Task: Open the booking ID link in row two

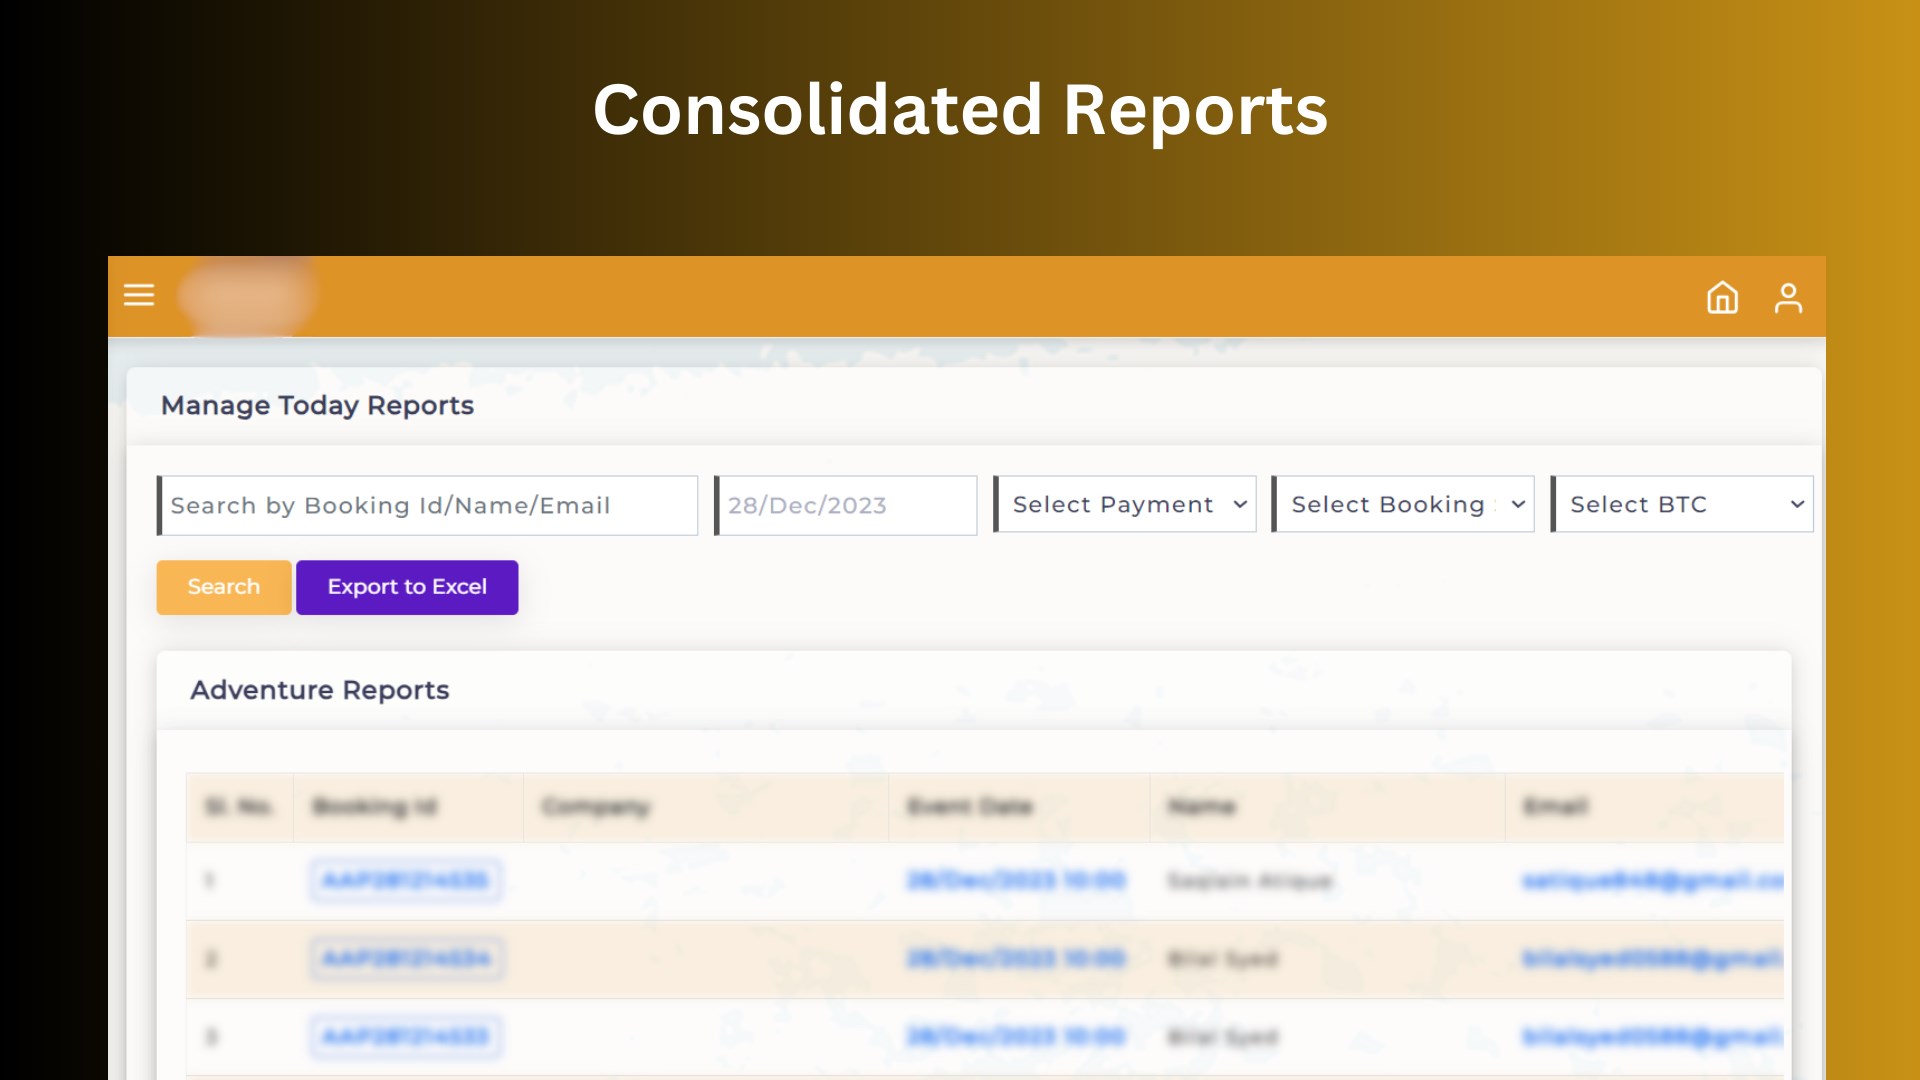Action: (405, 958)
